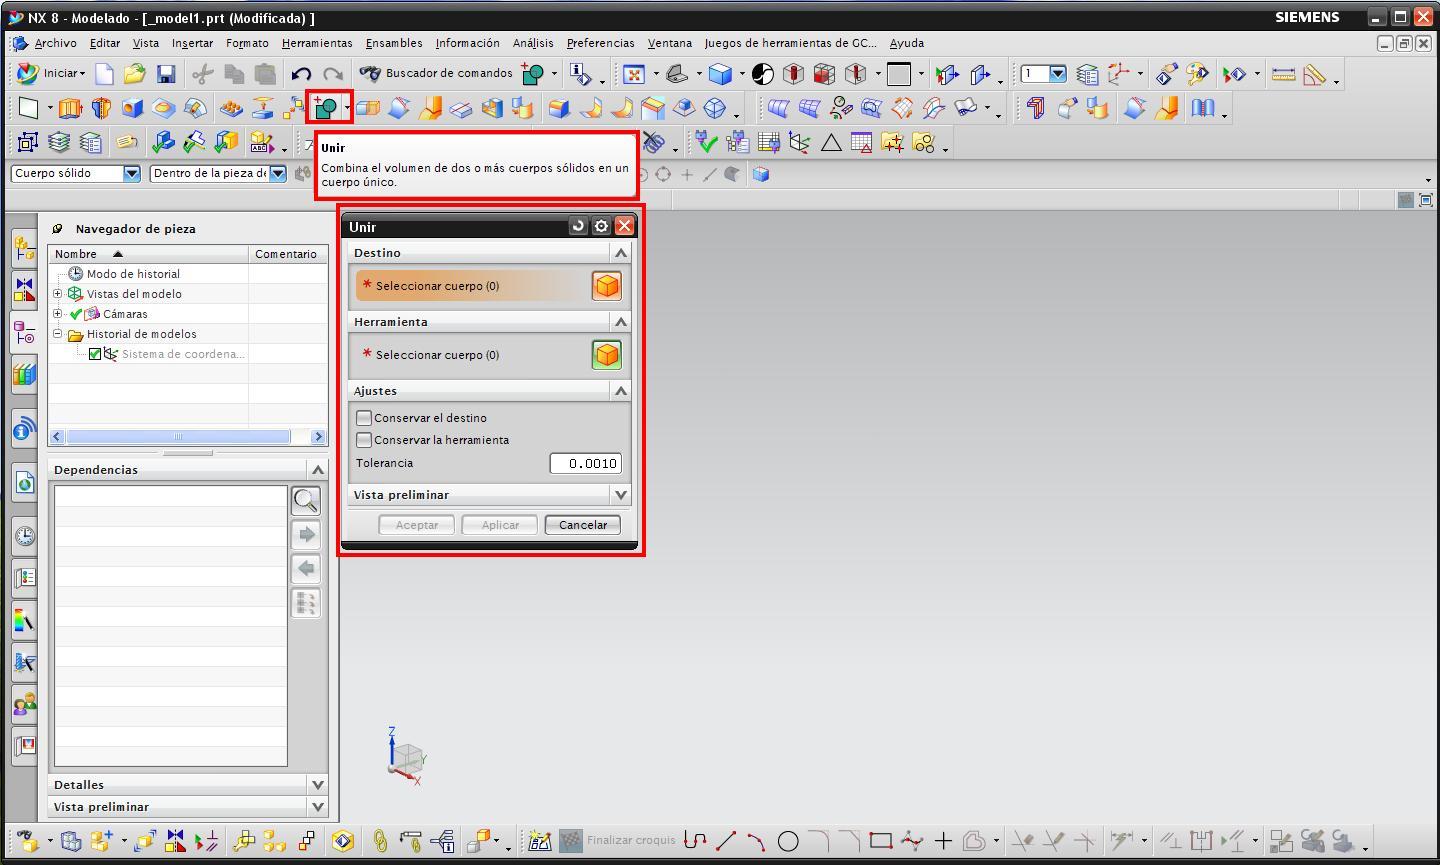Collapse Historial de modelos tree node

57,334
